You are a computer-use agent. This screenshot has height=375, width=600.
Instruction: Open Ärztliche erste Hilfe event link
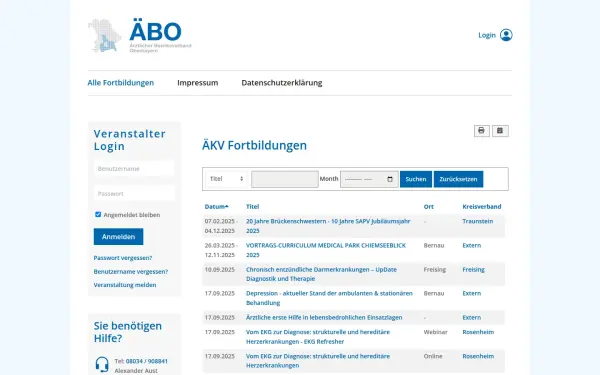324,318
